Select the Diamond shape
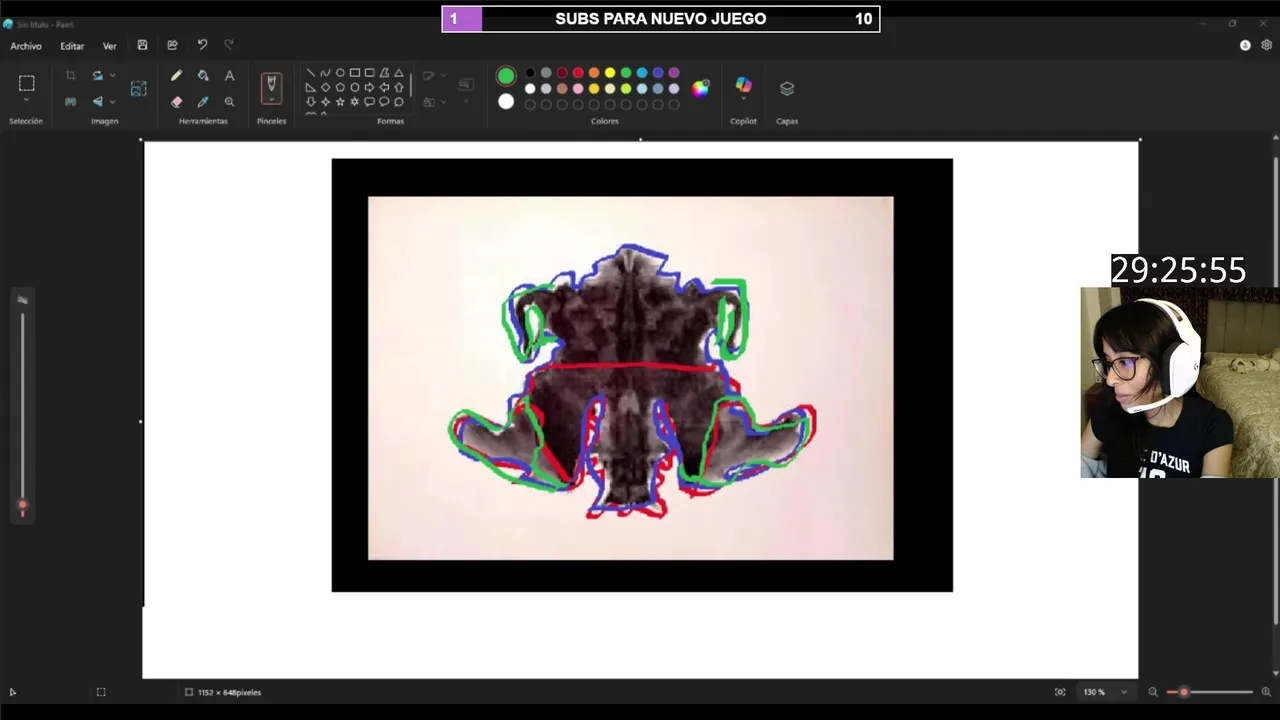This screenshot has height=720, width=1280. point(325,87)
